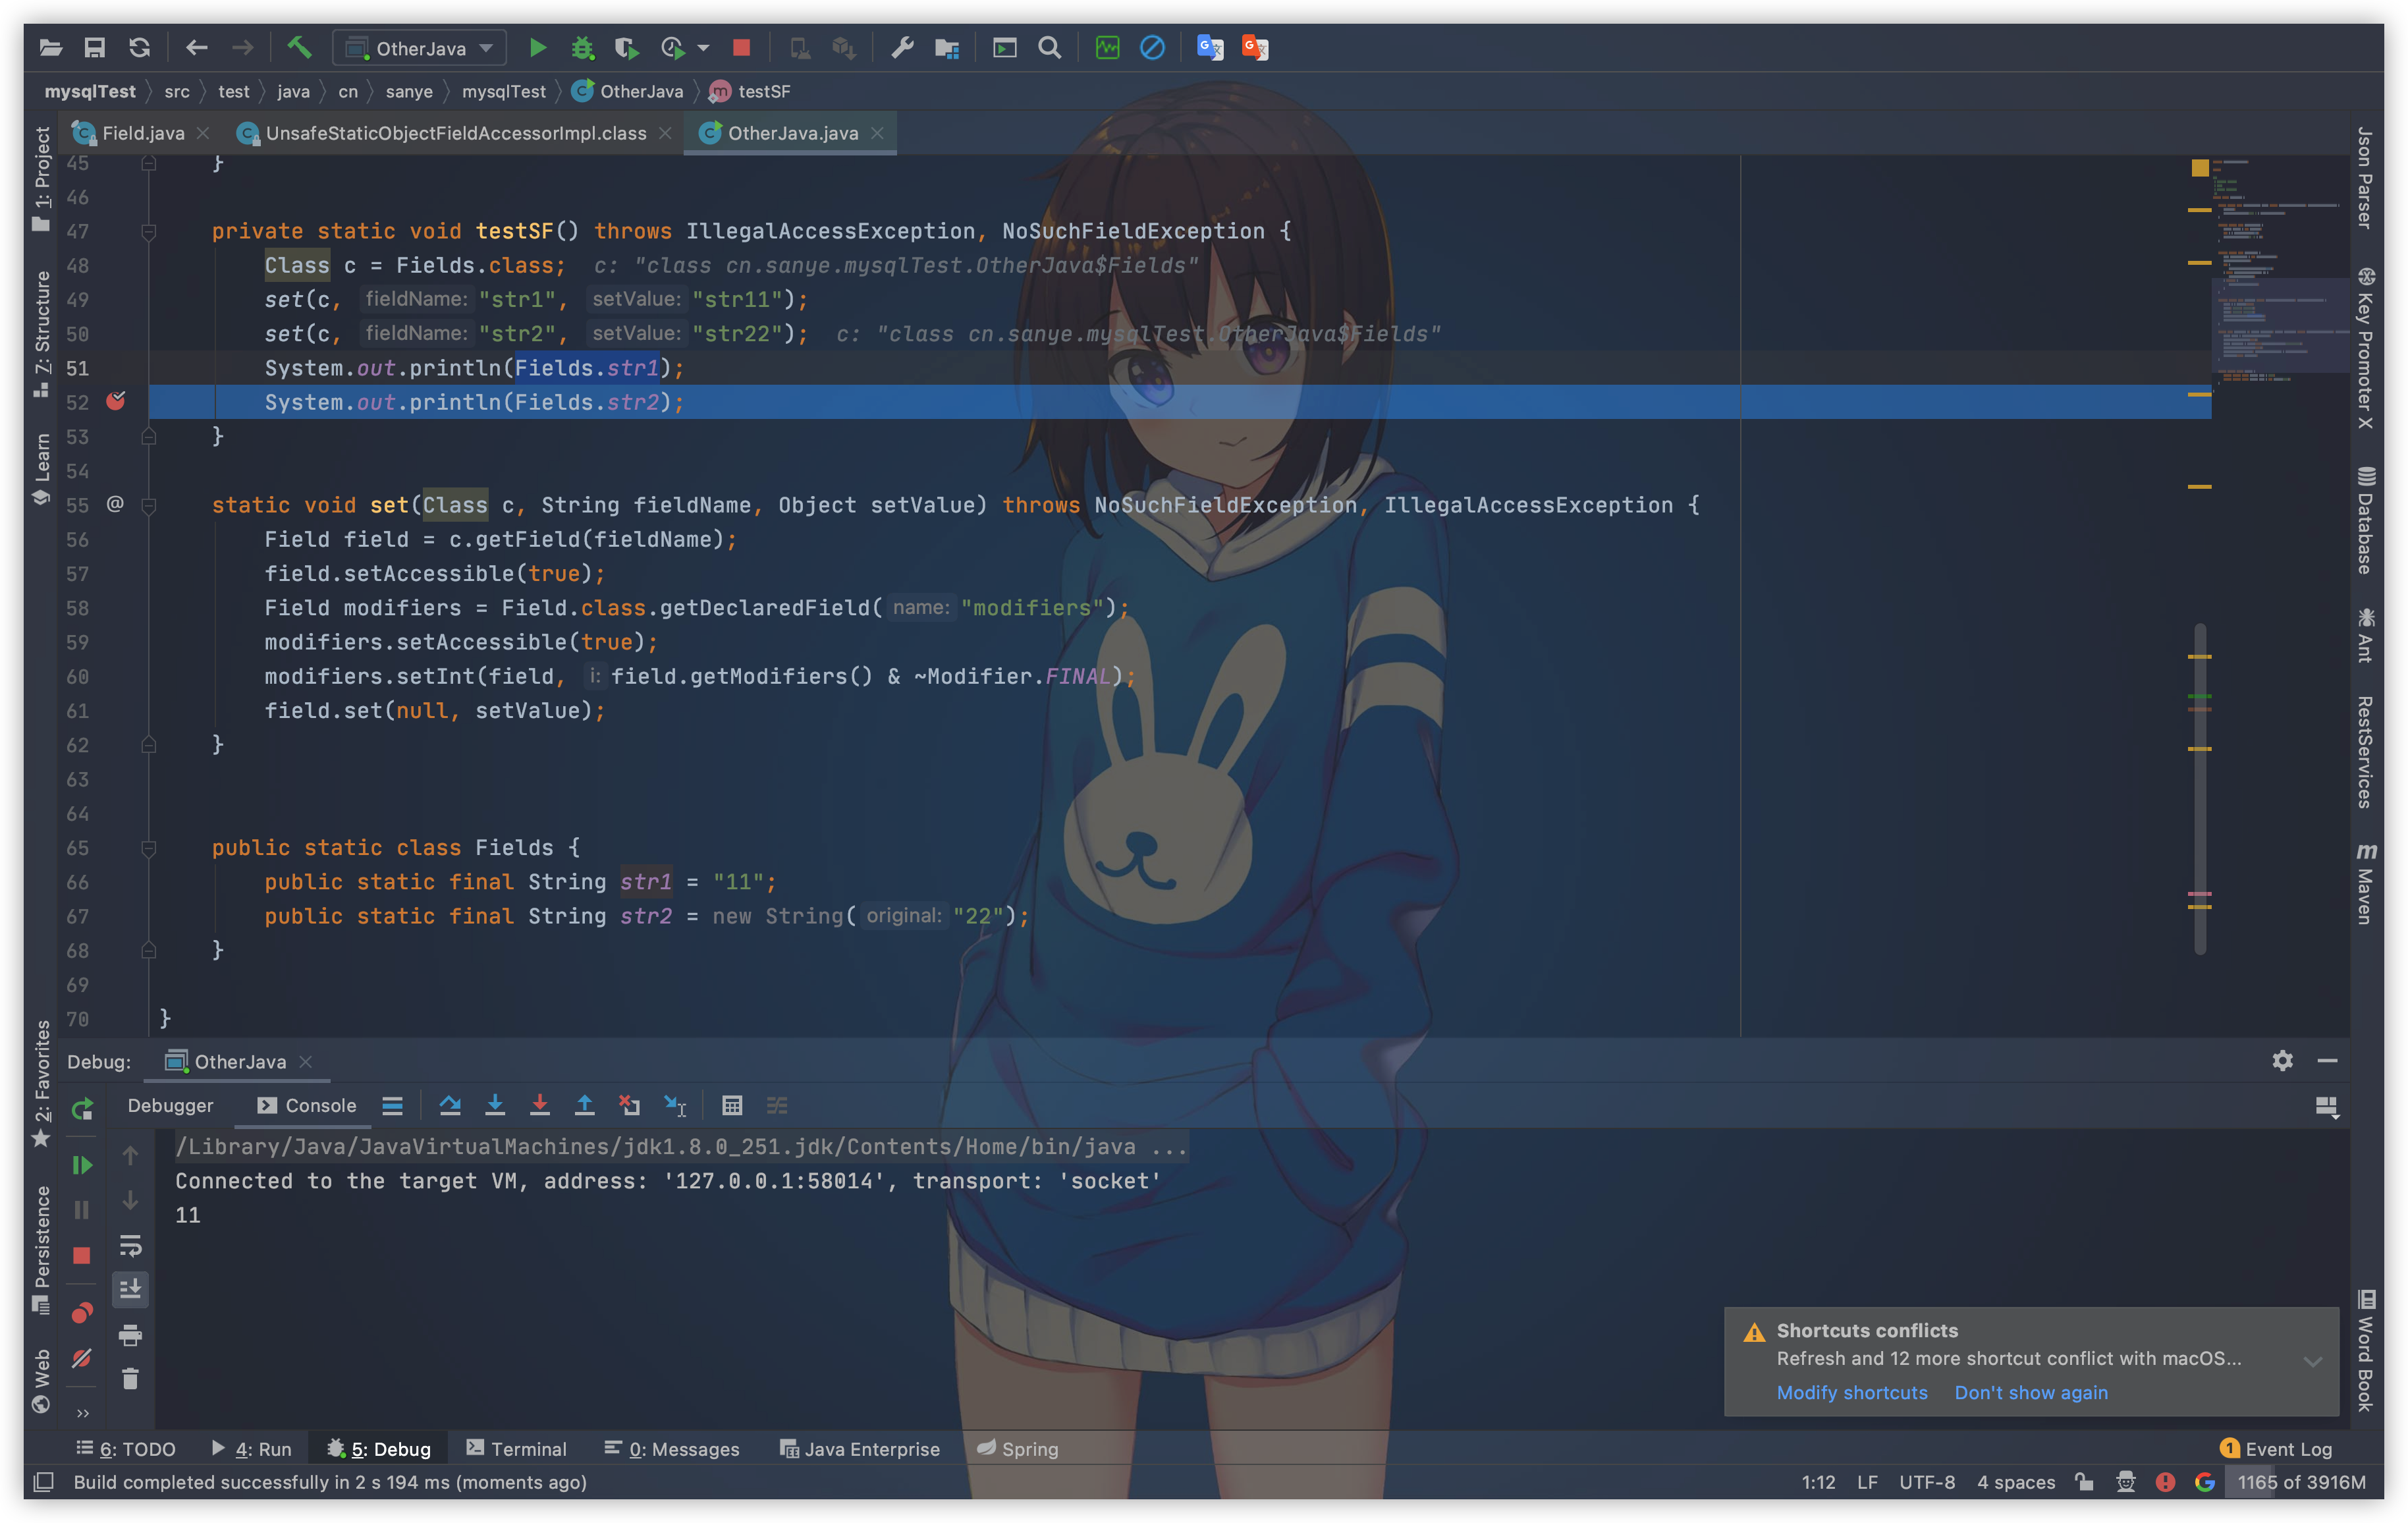
Task: Start debugging with the bug icon
Action: [582, 47]
